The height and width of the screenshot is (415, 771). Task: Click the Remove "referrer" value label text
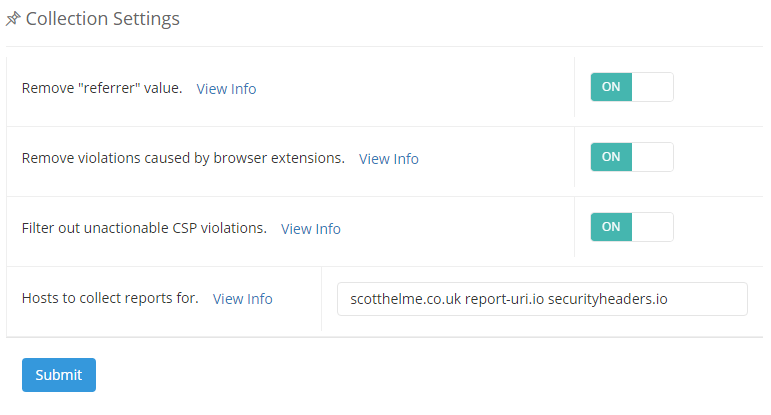coord(102,88)
